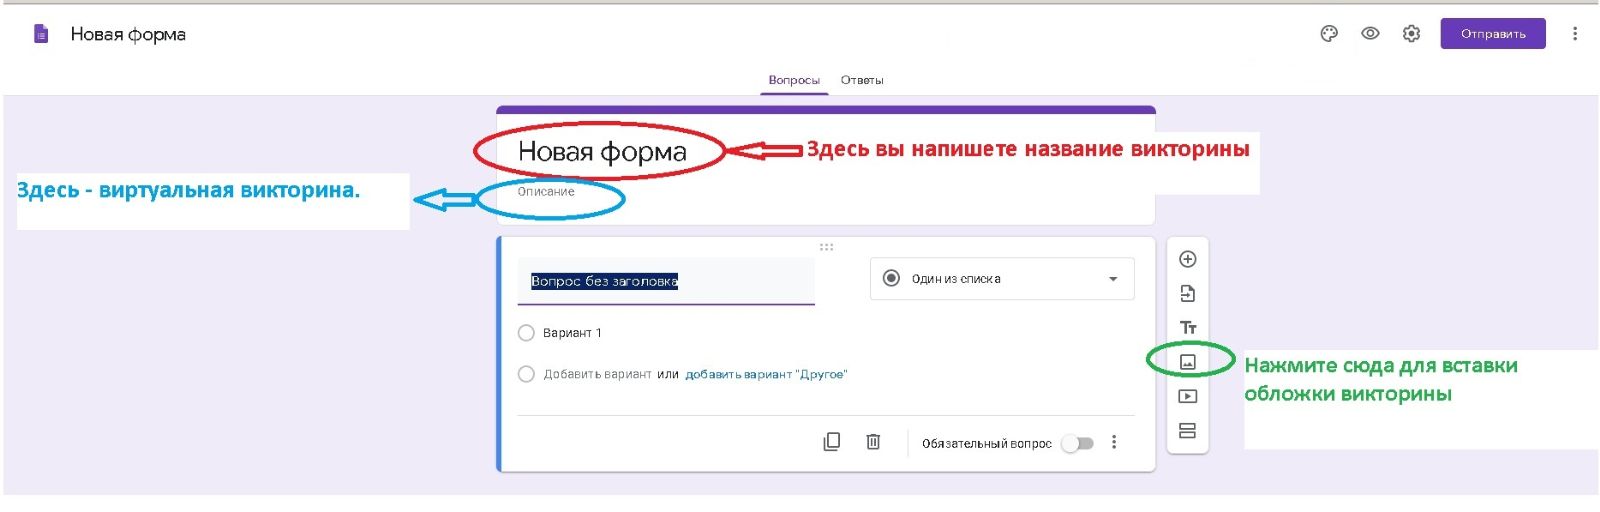Open the Один из списка question type dropdown

pyautogui.click(x=1002, y=279)
